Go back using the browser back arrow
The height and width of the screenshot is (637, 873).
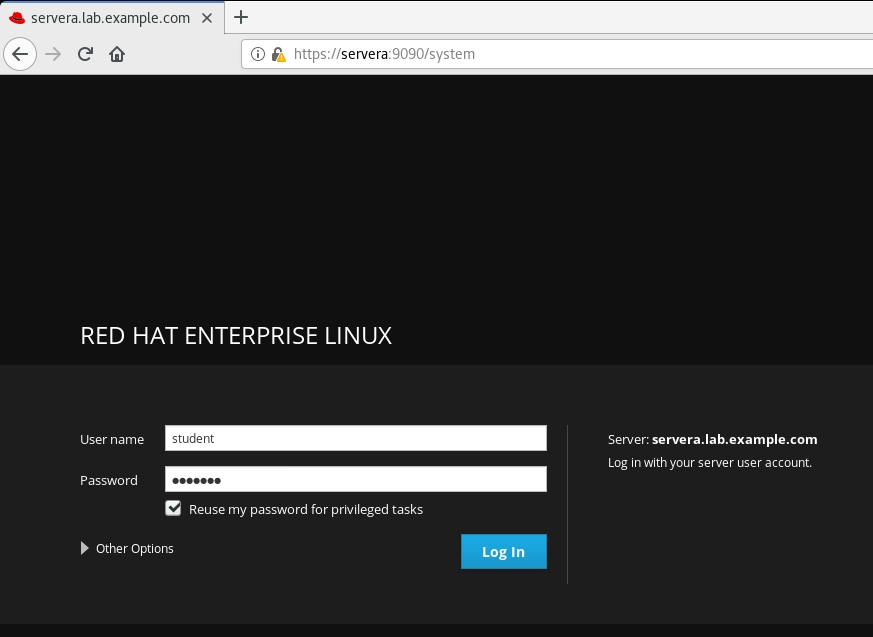(x=20, y=54)
